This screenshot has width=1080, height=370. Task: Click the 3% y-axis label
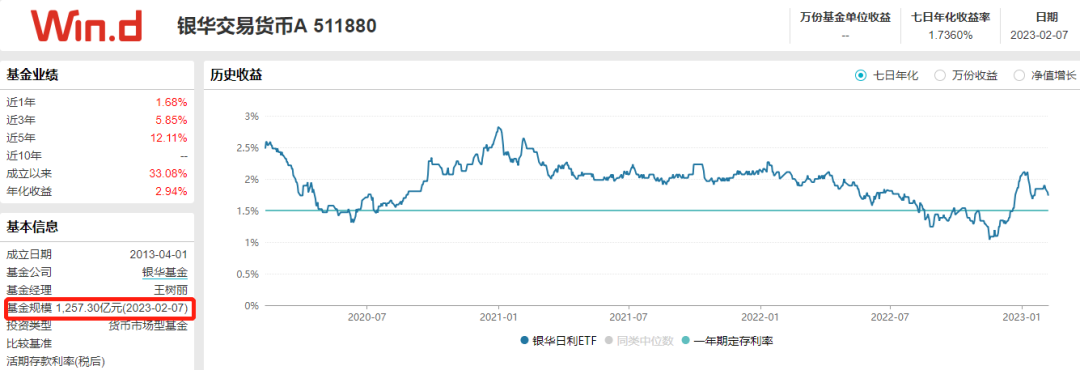251,116
